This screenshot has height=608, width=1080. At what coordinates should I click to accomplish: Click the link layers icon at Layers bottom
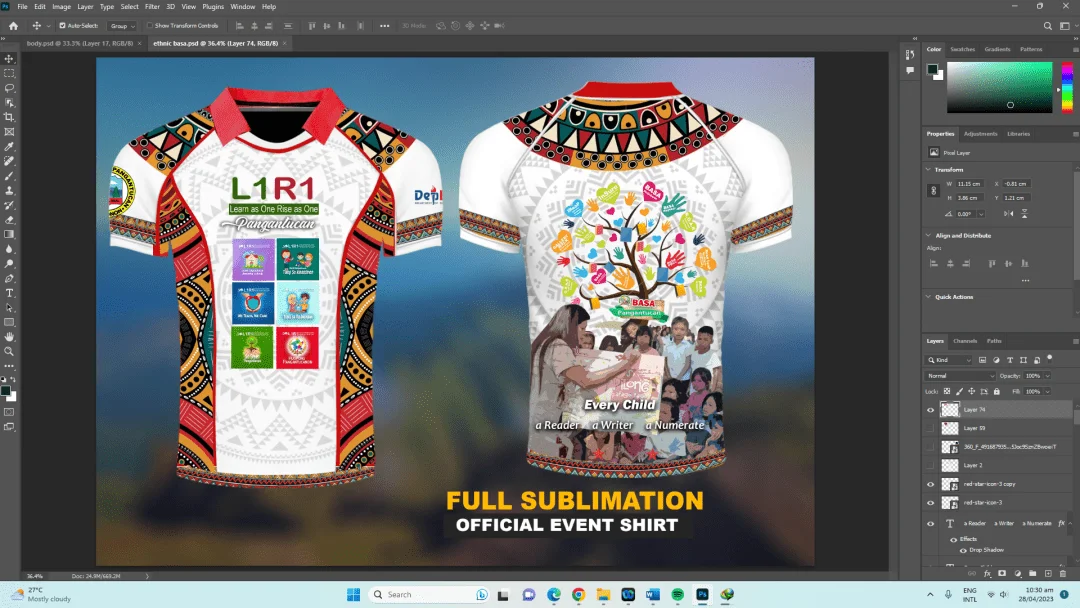(972, 574)
